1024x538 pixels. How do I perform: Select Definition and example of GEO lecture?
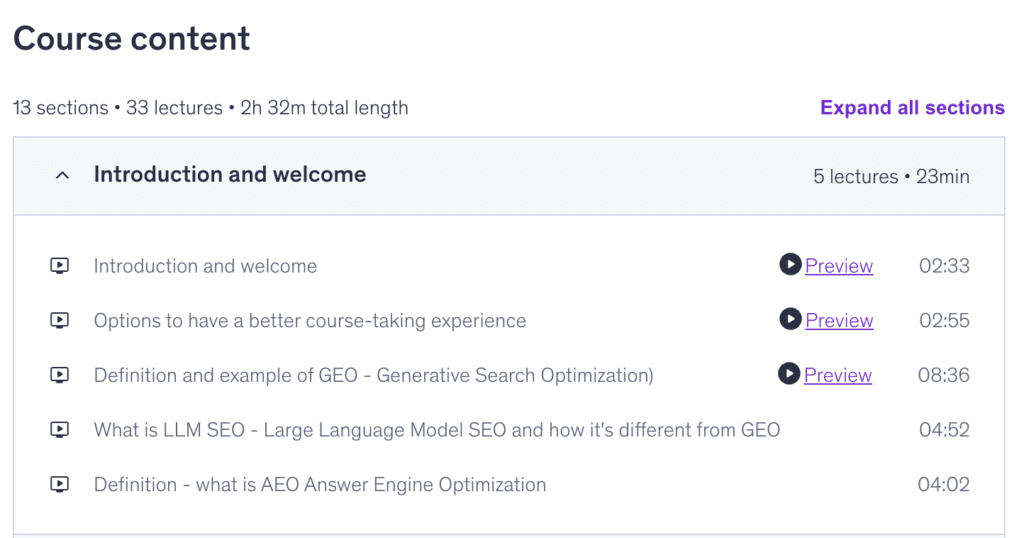click(373, 375)
